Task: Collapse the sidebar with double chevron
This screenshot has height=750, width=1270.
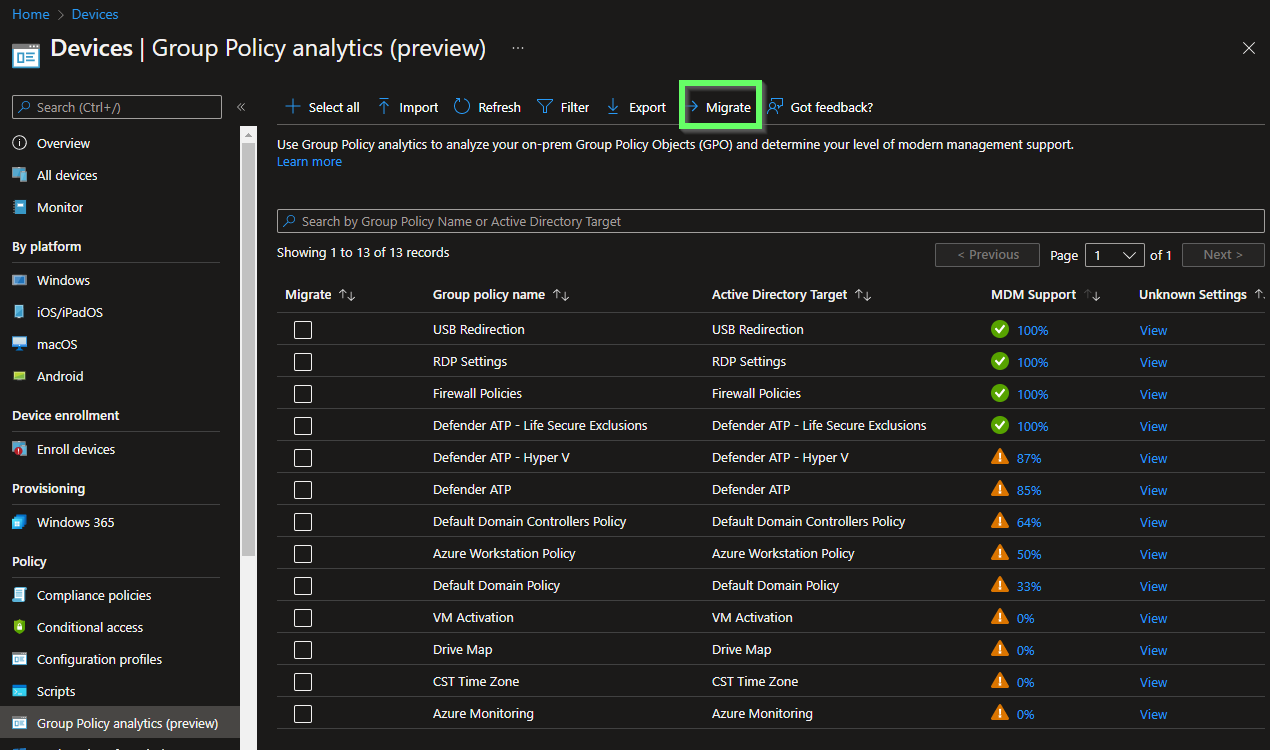Action: [241, 107]
